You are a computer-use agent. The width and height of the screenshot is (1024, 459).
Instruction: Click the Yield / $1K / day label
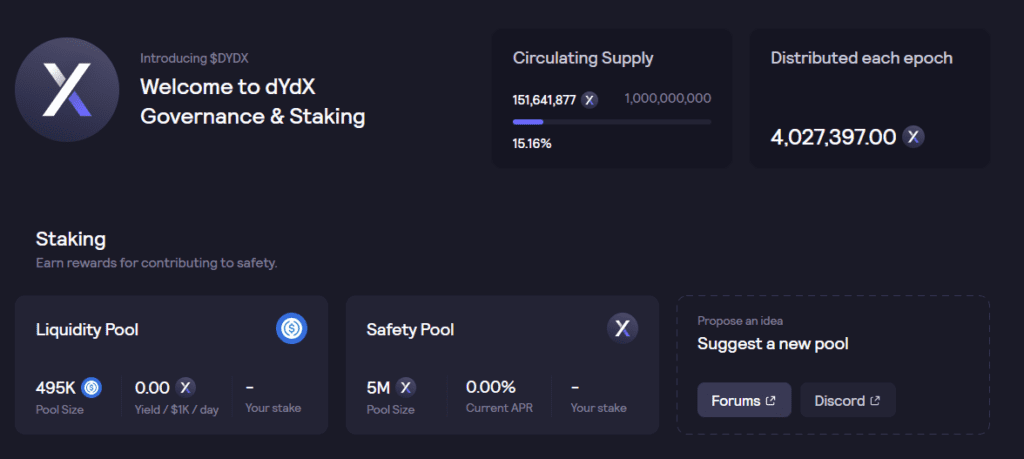[x=176, y=410]
